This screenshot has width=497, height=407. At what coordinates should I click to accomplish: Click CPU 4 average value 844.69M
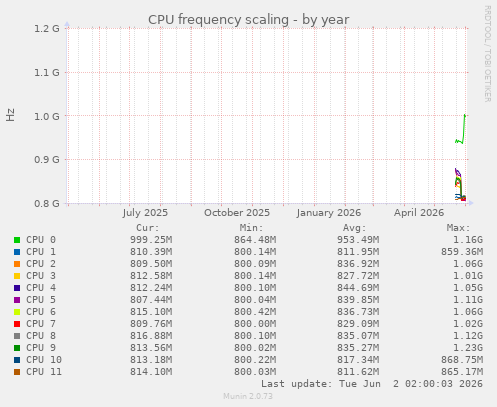click(x=358, y=288)
